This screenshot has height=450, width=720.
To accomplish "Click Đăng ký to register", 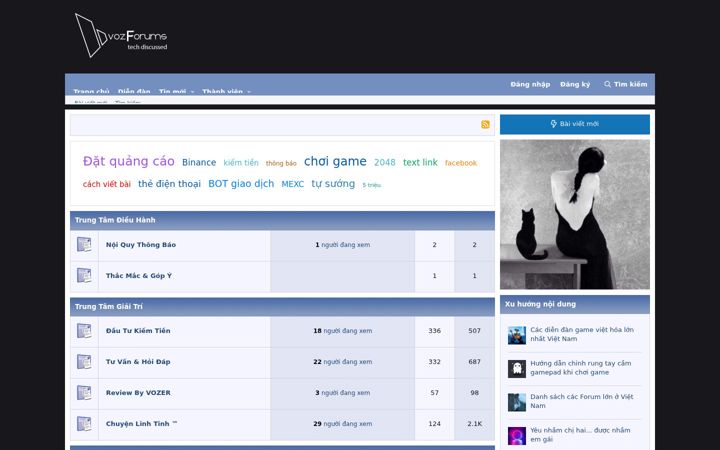I will tap(575, 84).
